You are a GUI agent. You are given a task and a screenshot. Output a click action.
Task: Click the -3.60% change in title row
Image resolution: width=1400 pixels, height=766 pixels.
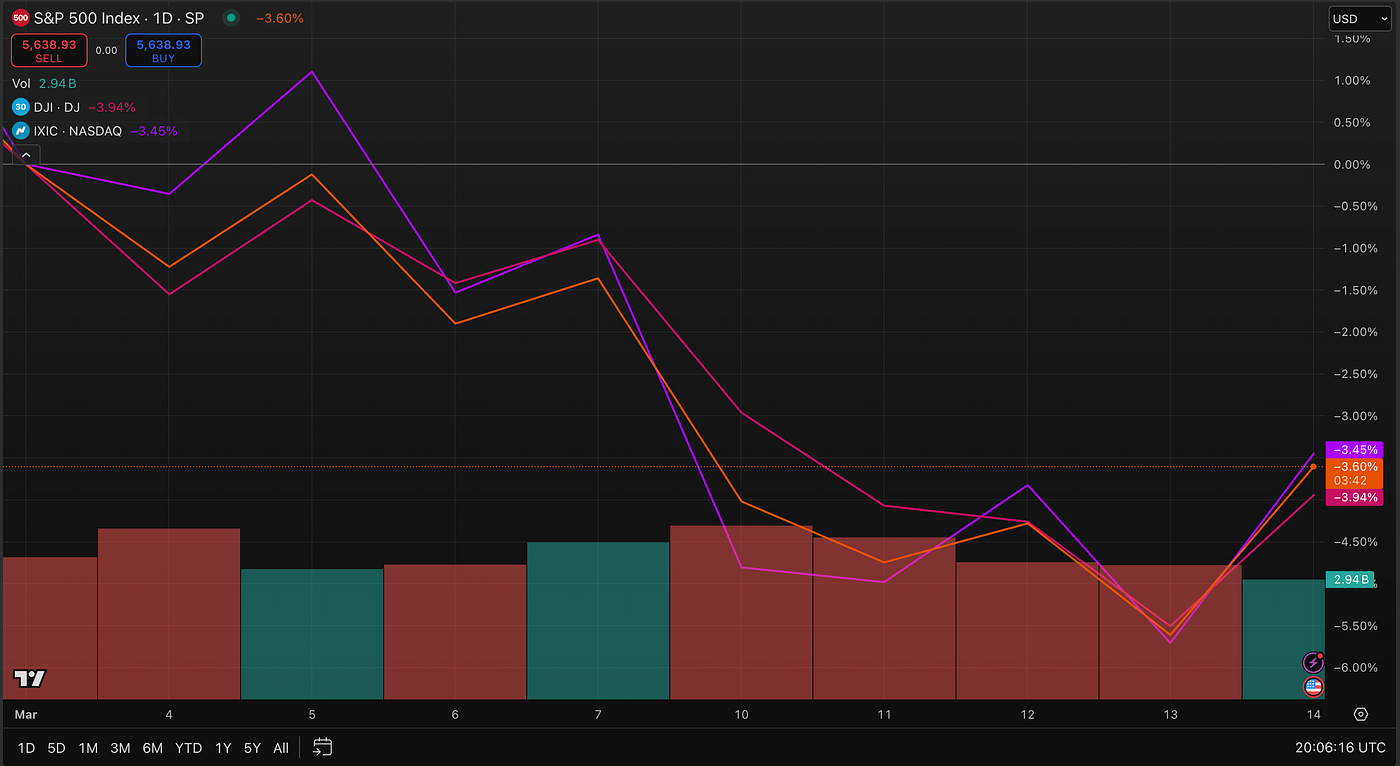click(280, 18)
